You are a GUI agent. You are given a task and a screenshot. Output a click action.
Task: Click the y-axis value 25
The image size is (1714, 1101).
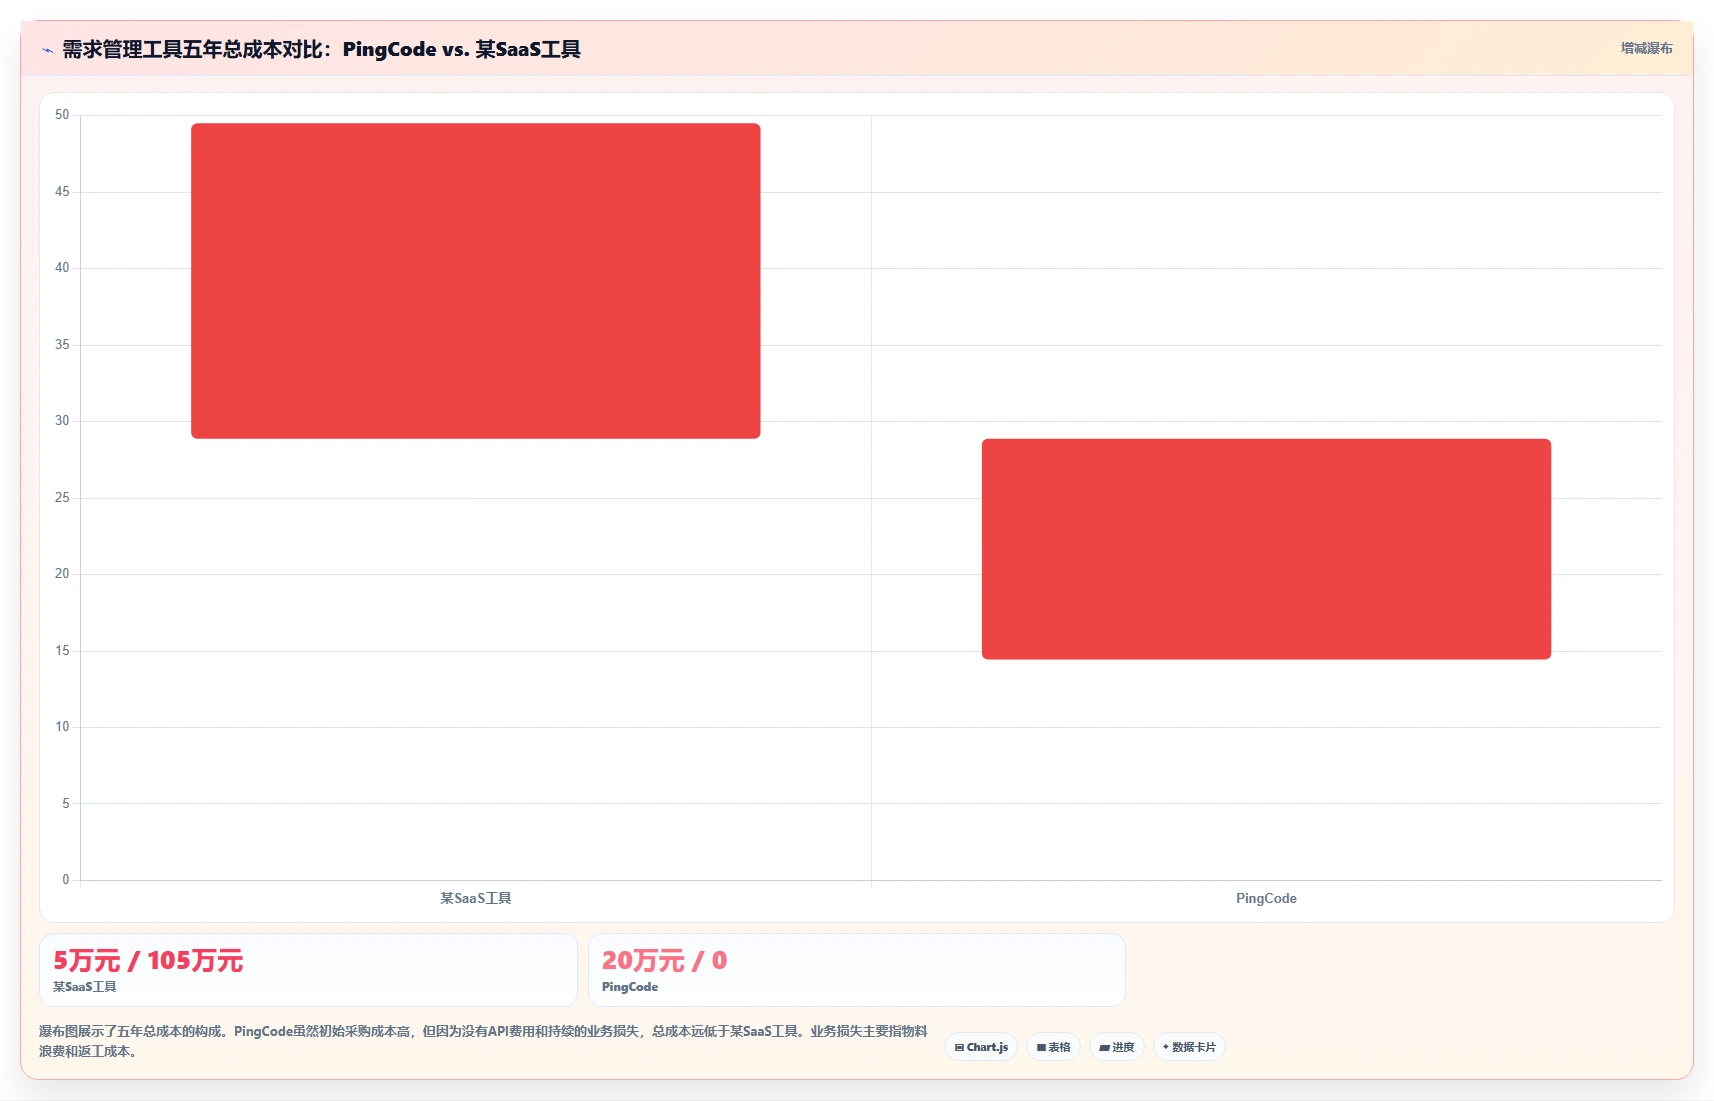click(x=62, y=497)
